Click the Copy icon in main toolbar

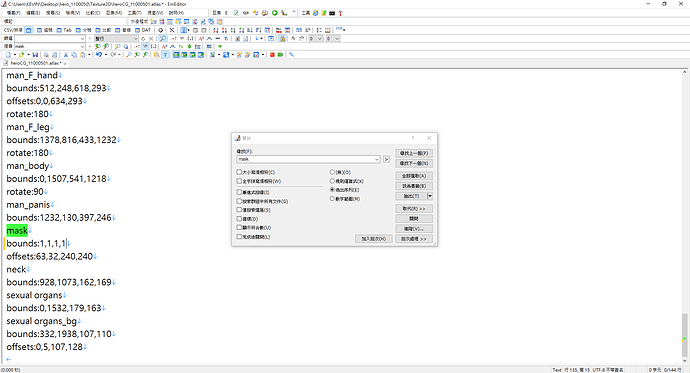tap(74, 55)
